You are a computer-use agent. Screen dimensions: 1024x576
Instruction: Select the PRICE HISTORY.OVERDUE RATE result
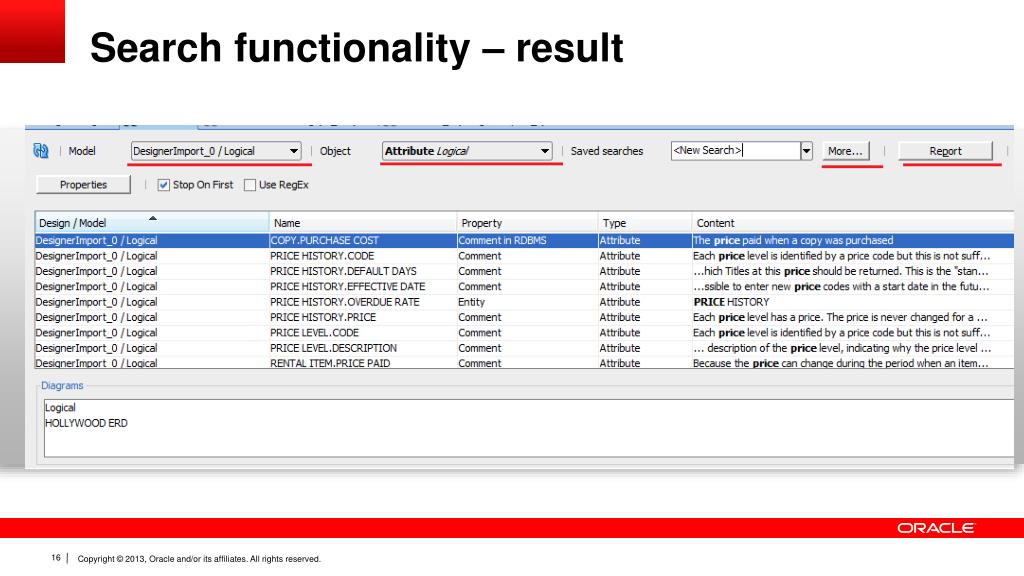coord(524,302)
